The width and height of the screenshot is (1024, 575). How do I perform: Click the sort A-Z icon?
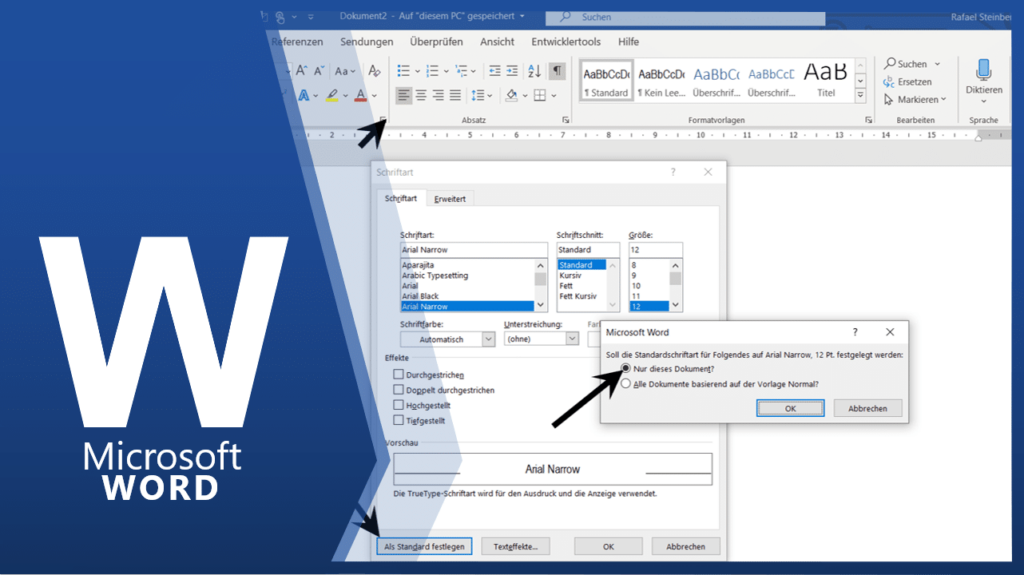533,71
